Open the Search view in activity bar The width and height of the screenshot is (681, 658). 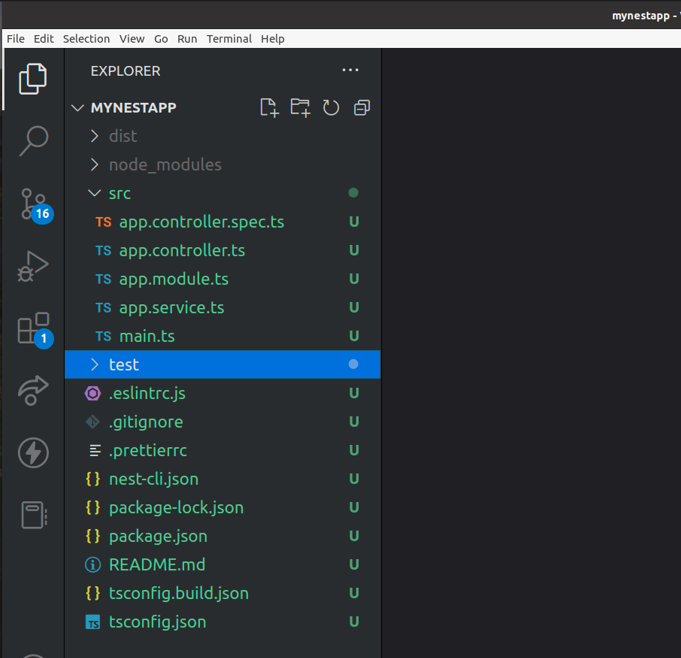tap(33, 141)
